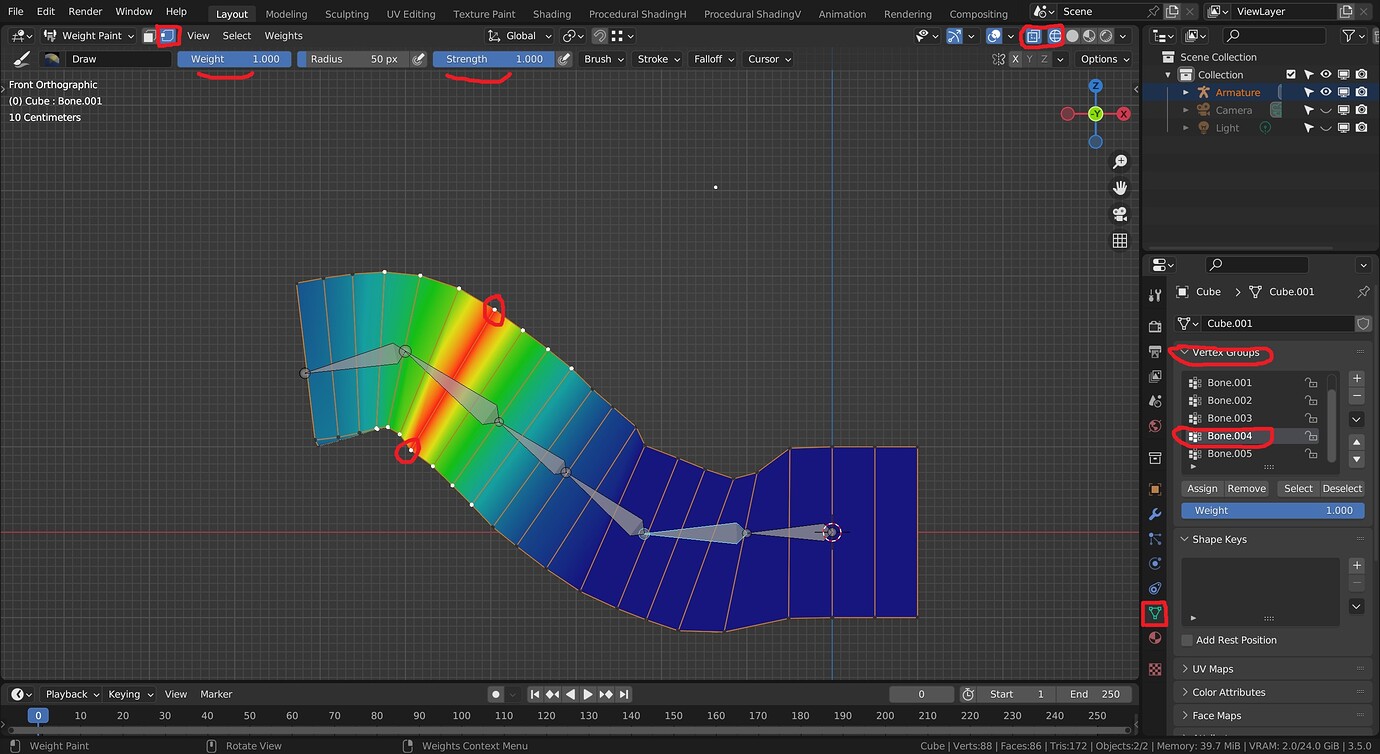Viewport: 1380px width, 754px height.
Task: Open the Object Data Properties tab
Action: coord(1155,614)
